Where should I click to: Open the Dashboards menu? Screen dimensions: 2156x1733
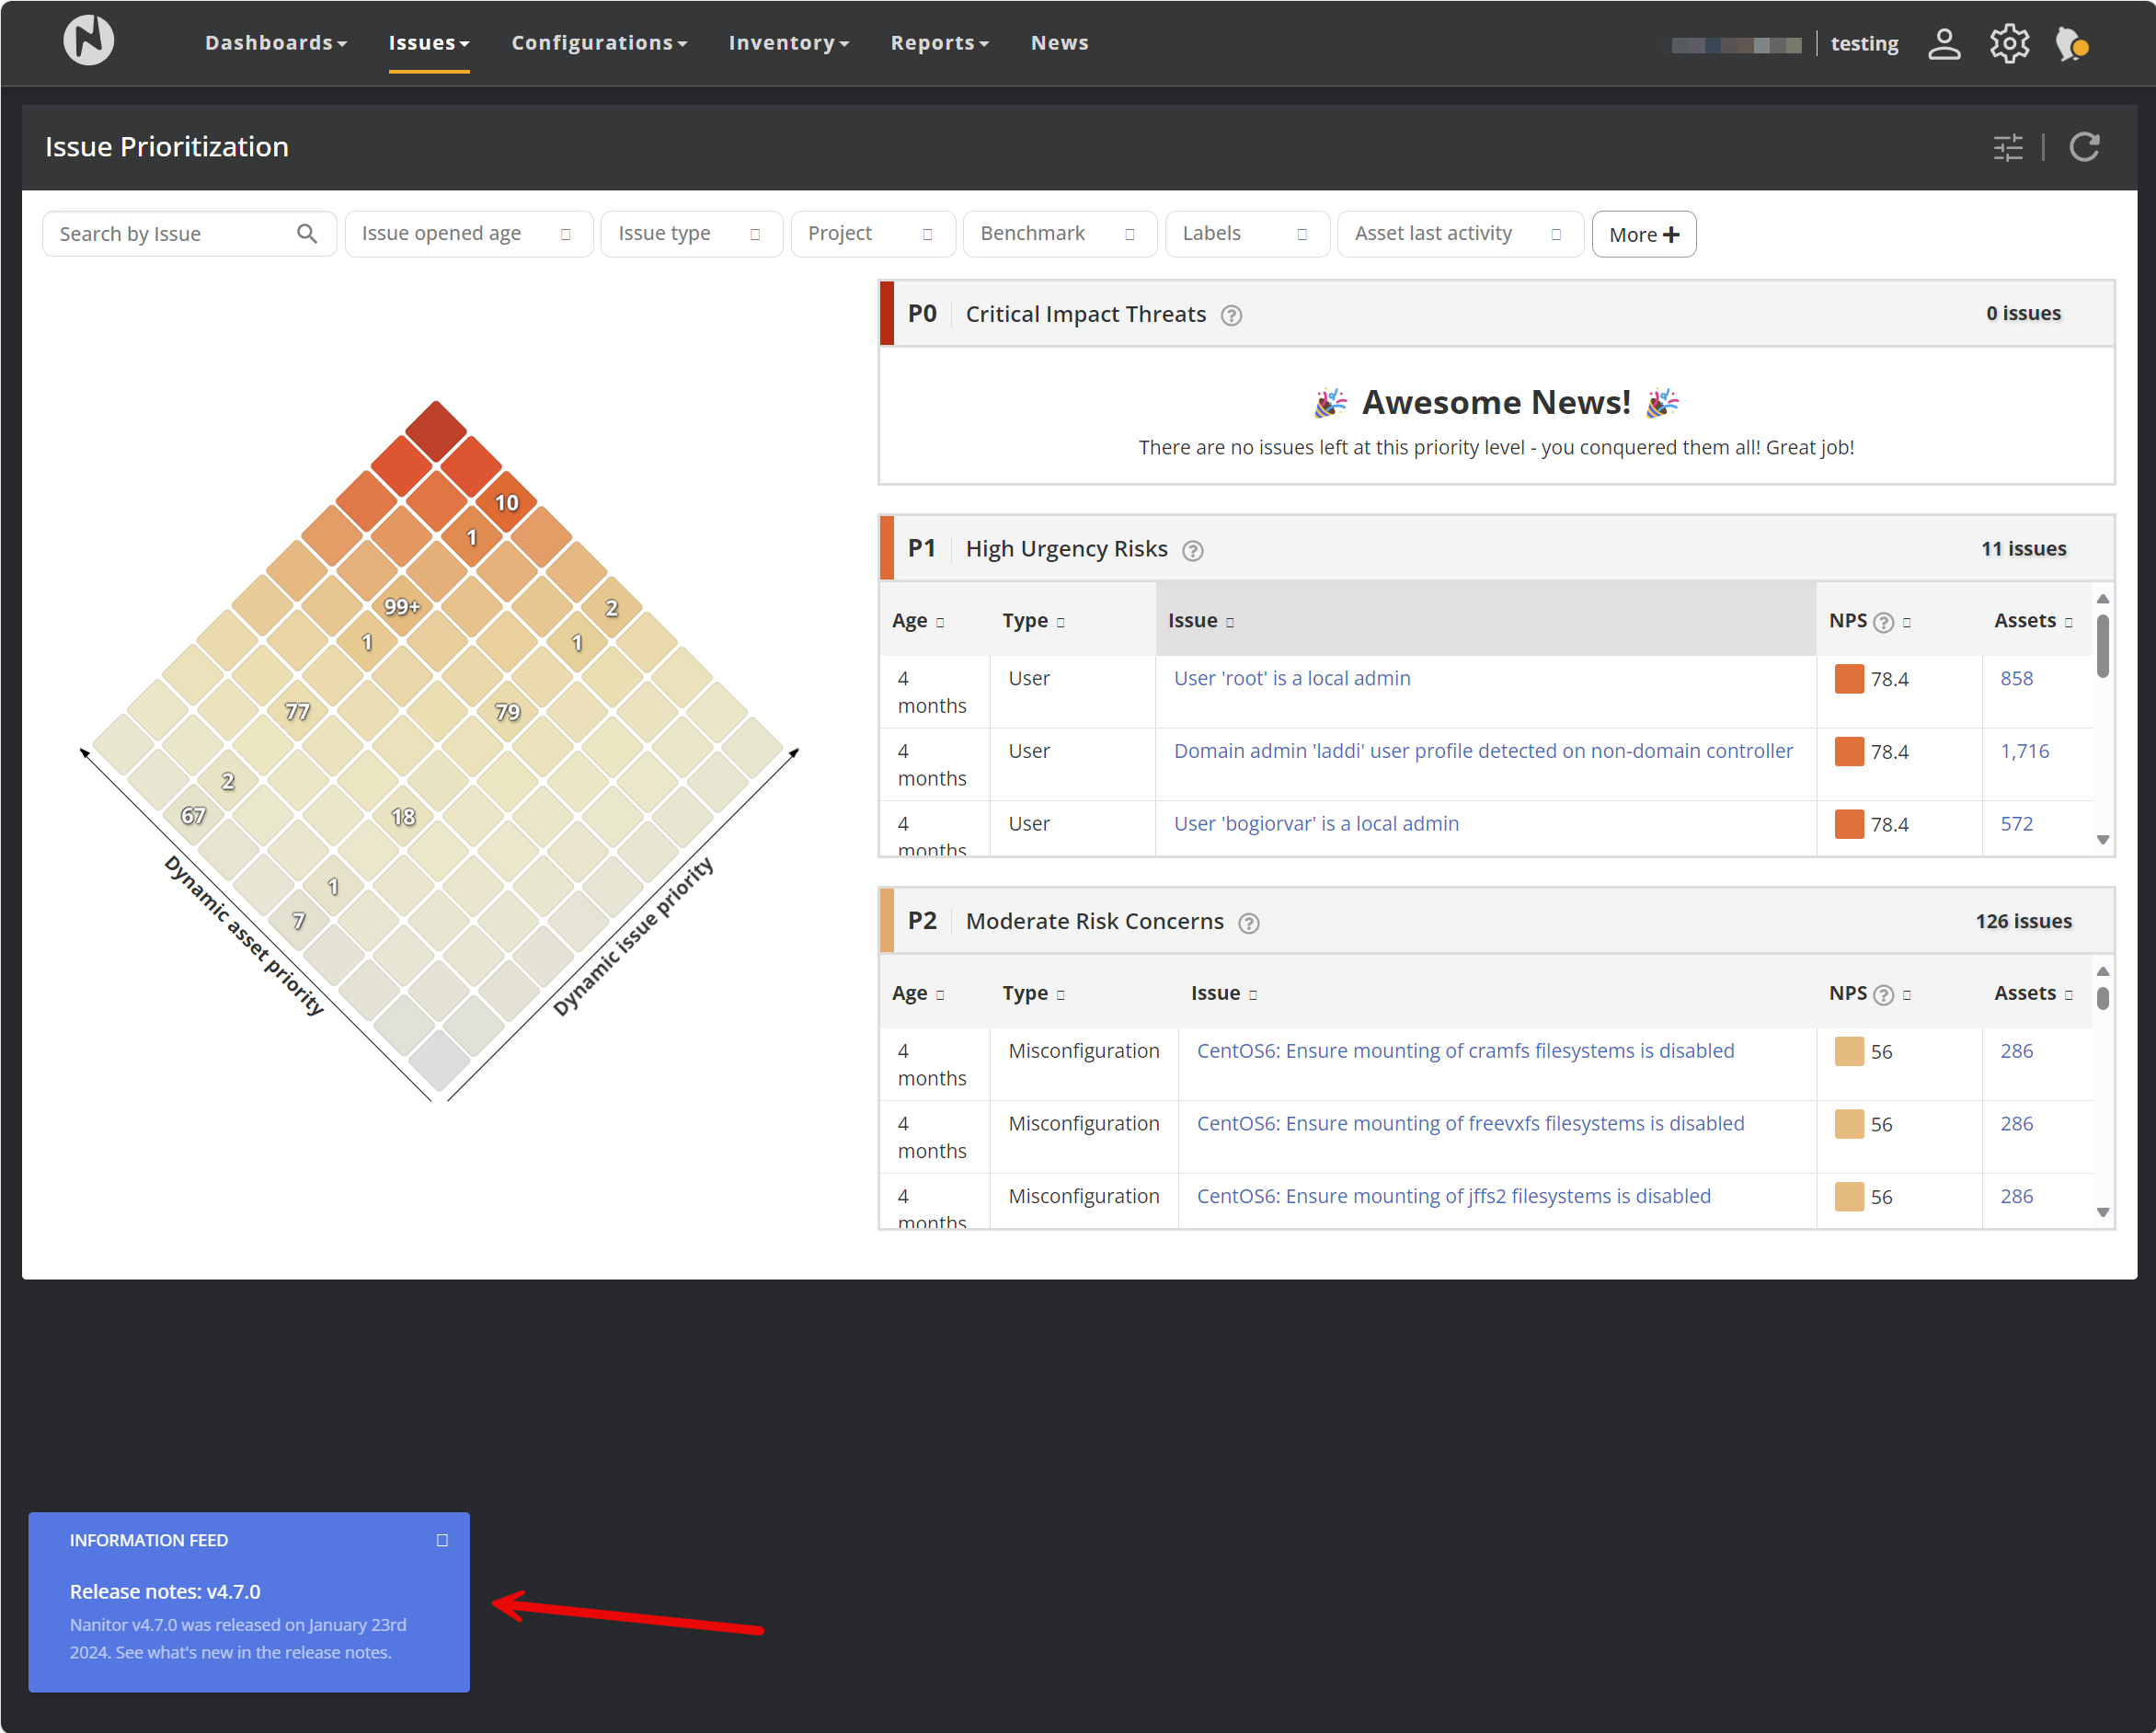point(275,43)
